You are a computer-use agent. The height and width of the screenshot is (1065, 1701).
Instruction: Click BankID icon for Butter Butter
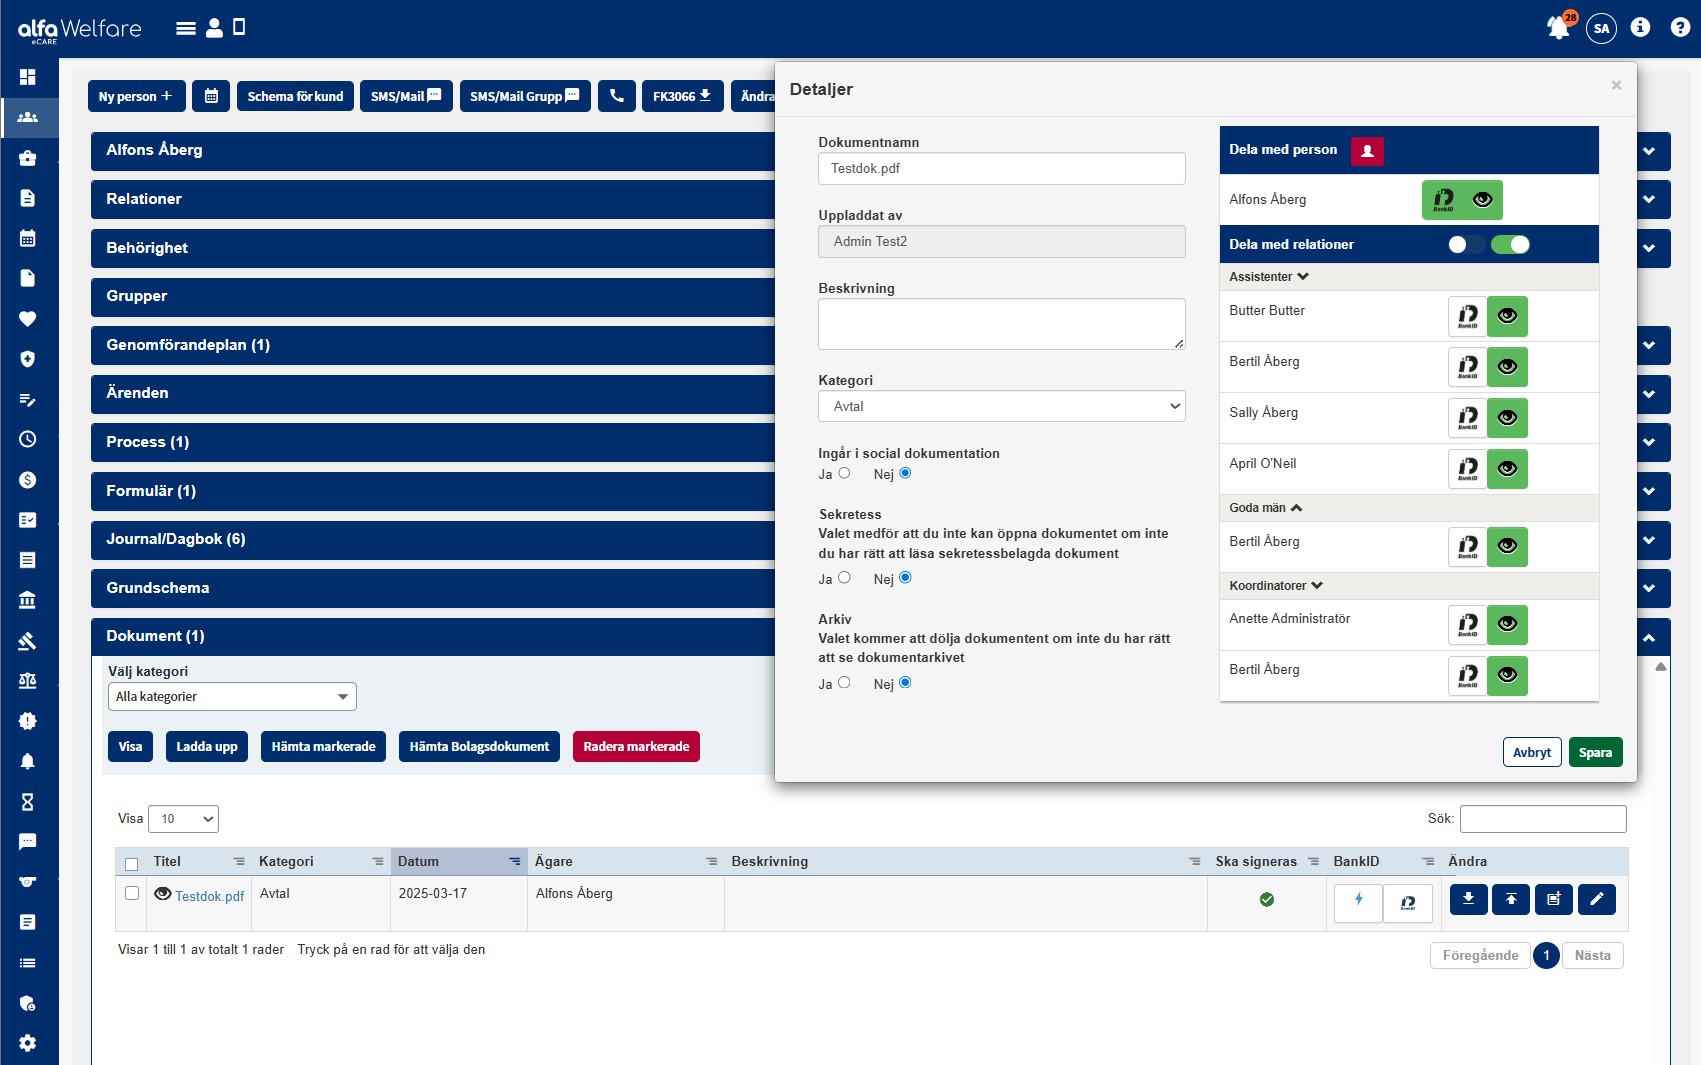point(1467,316)
